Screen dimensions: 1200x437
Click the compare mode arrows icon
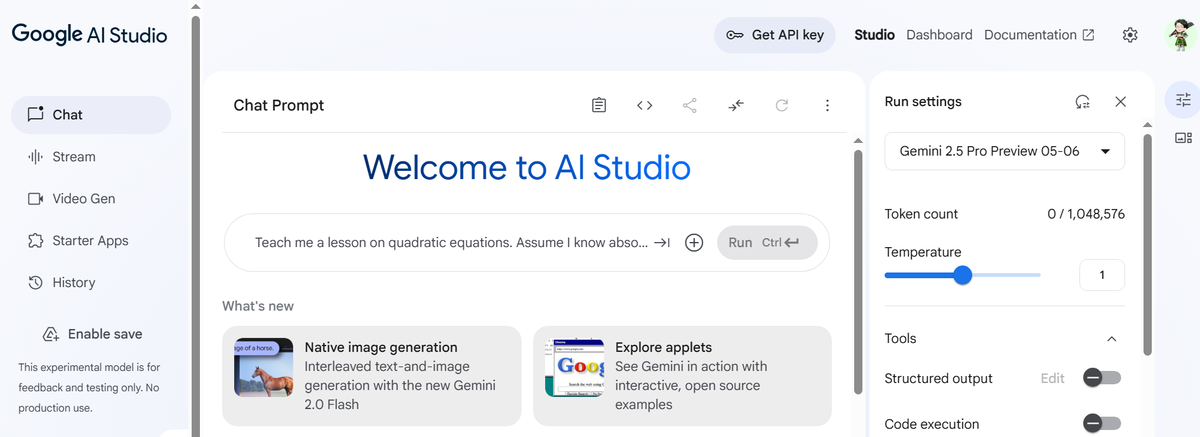click(x=736, y=105)
